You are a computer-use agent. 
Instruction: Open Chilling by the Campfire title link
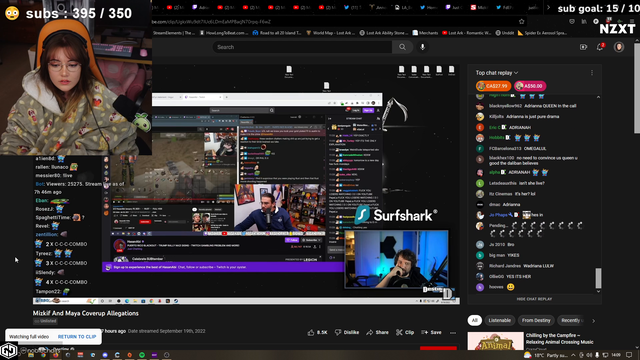[x=559, y=339]
